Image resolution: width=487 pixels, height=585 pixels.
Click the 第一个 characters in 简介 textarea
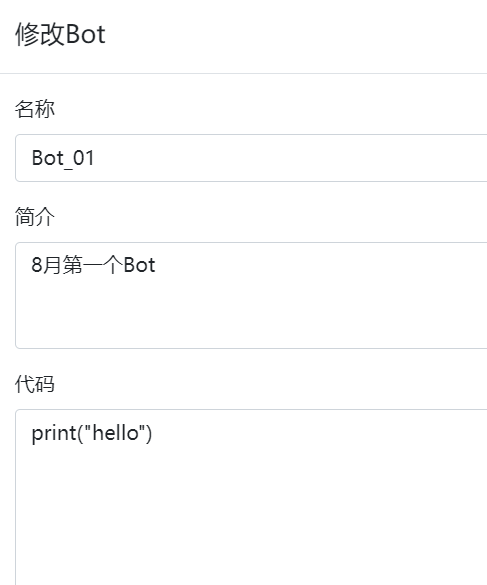[93, 265]
